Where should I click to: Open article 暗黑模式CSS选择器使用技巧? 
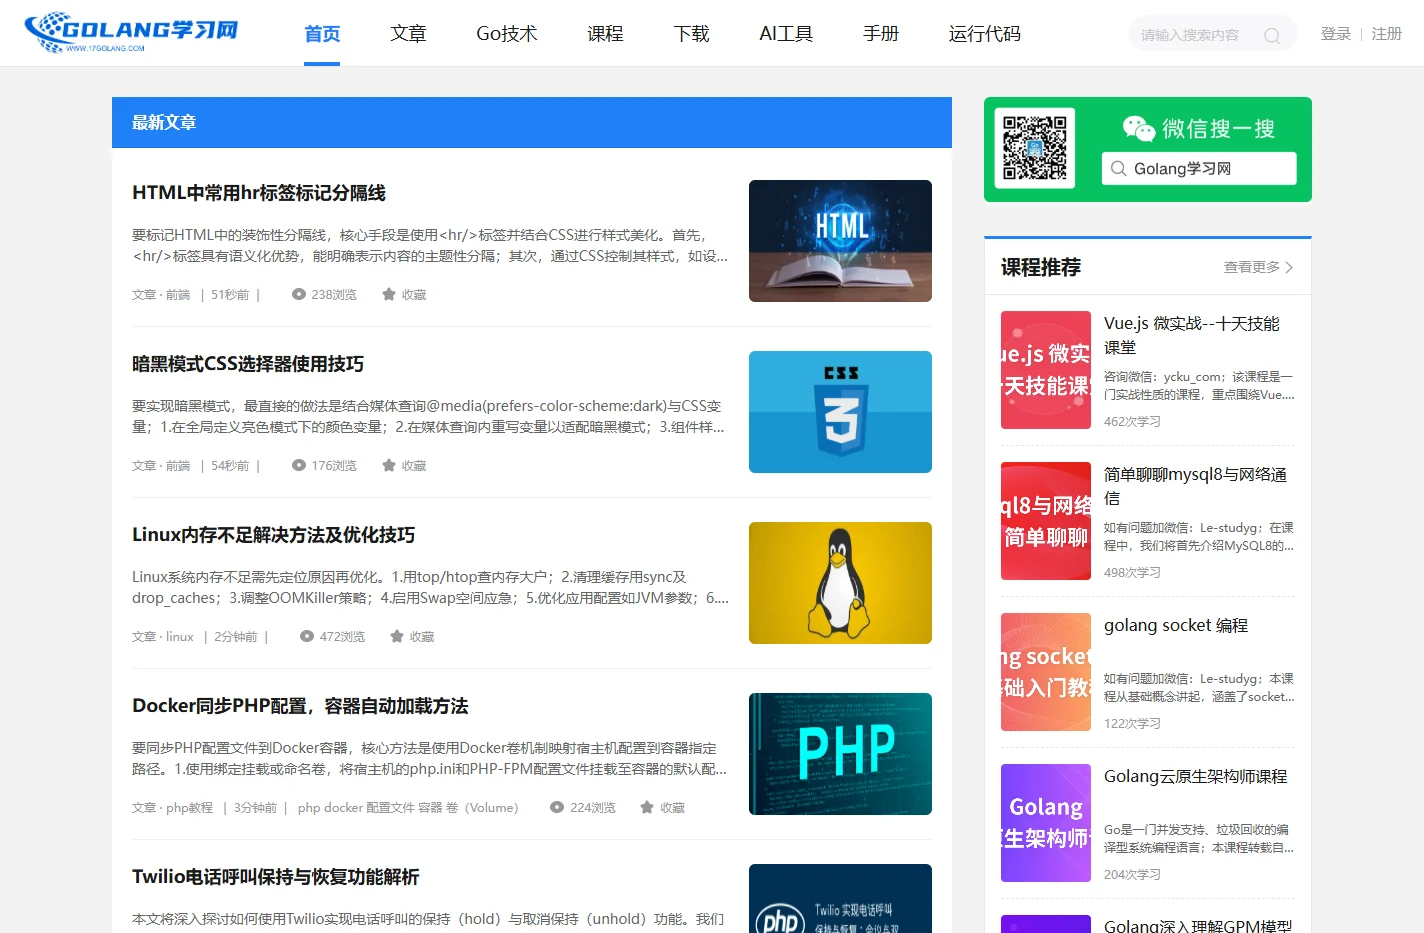pyautogui.click(x=248, y=364)
